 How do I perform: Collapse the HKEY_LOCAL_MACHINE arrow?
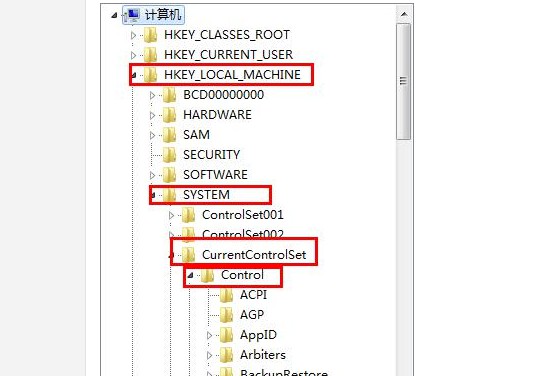[134, 75]
